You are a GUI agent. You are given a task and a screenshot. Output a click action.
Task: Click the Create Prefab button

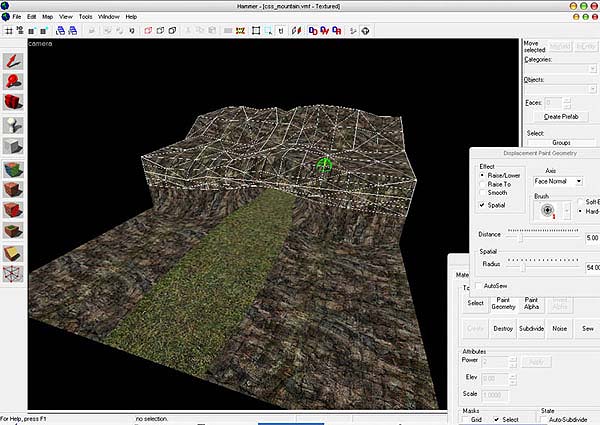(560, 117)
